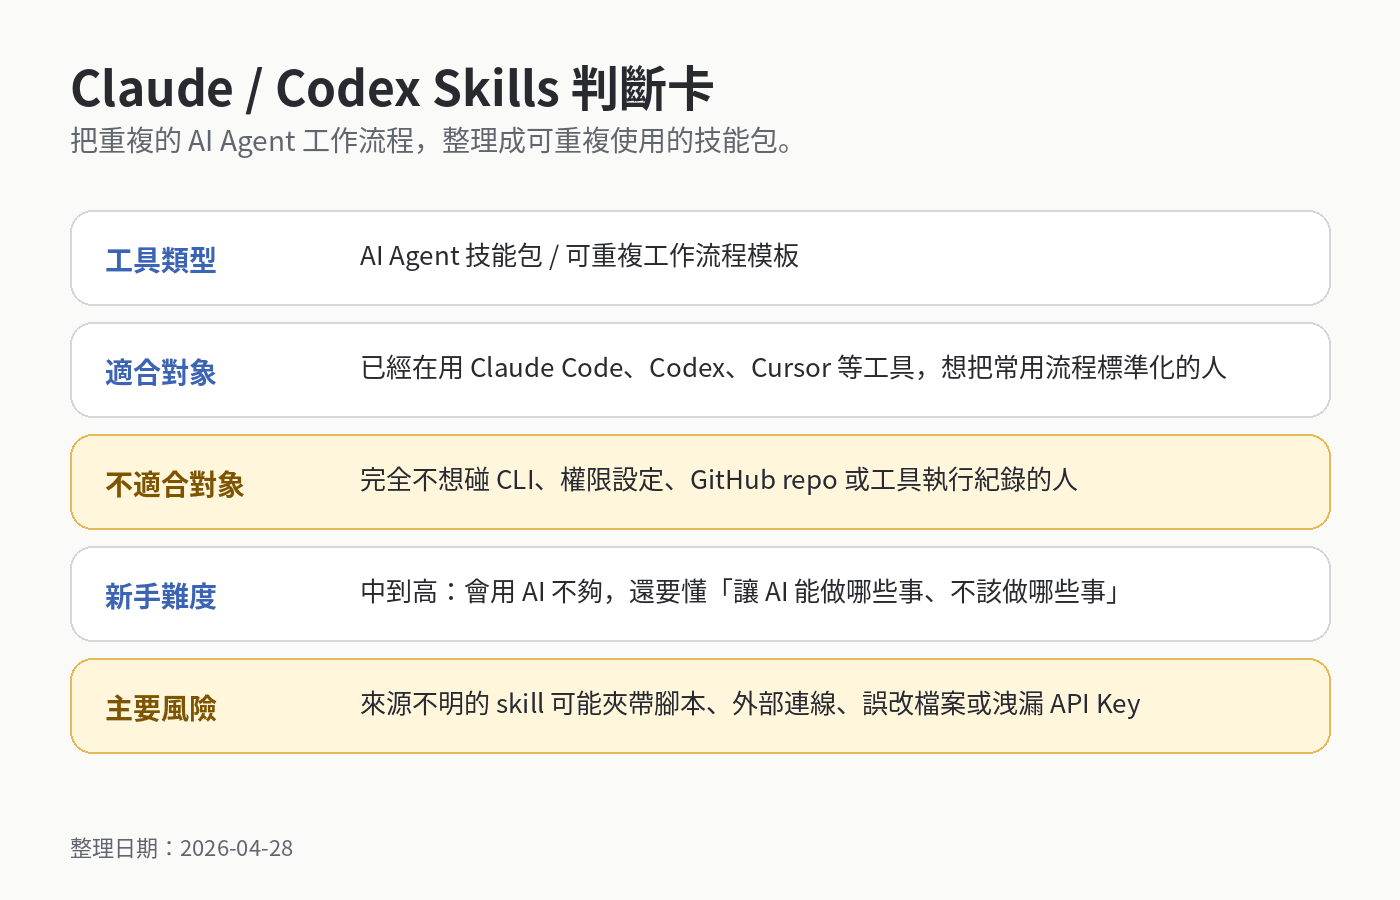The image size is (1400, 900).
Task: Click the date 整理日期：2026-04-28
Action: coord(180,847)
